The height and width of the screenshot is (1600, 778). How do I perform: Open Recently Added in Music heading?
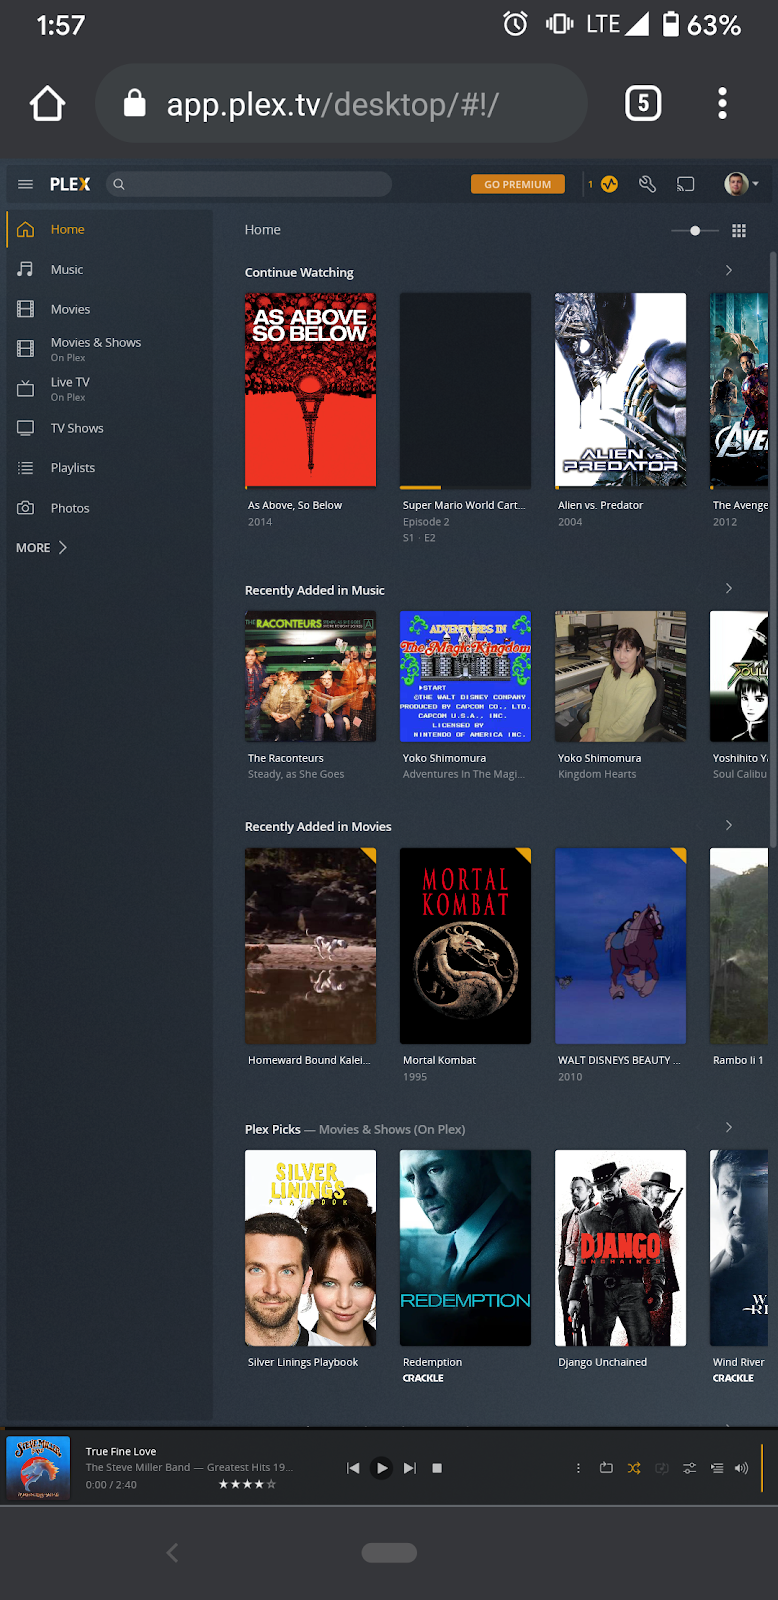click(x=314, y=590)
